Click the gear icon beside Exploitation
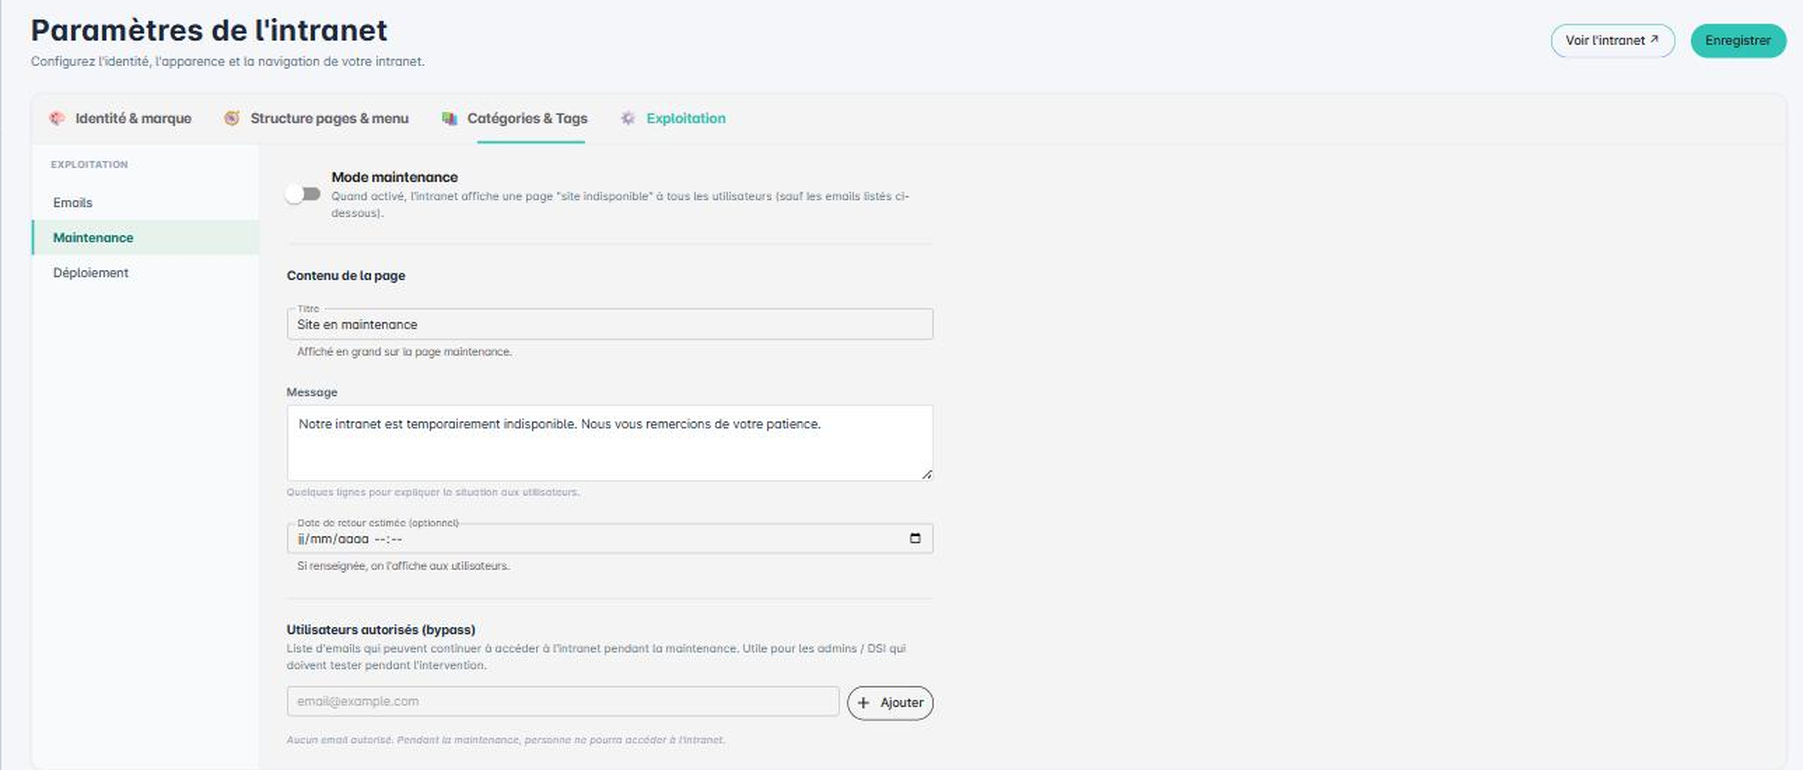The image size is (1803, 770). (628, 118)
